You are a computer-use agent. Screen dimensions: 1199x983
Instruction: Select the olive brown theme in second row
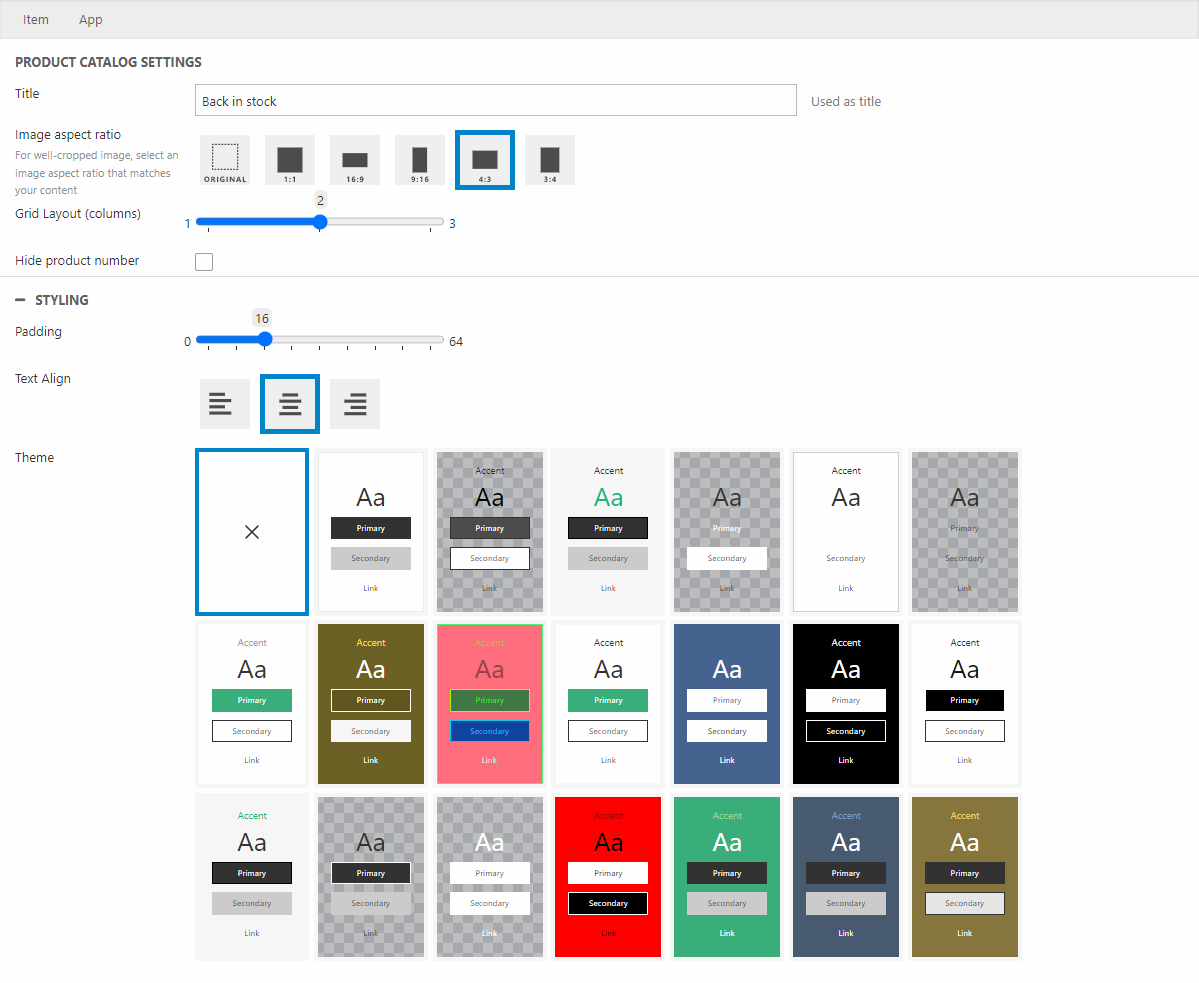coord(371,704)
